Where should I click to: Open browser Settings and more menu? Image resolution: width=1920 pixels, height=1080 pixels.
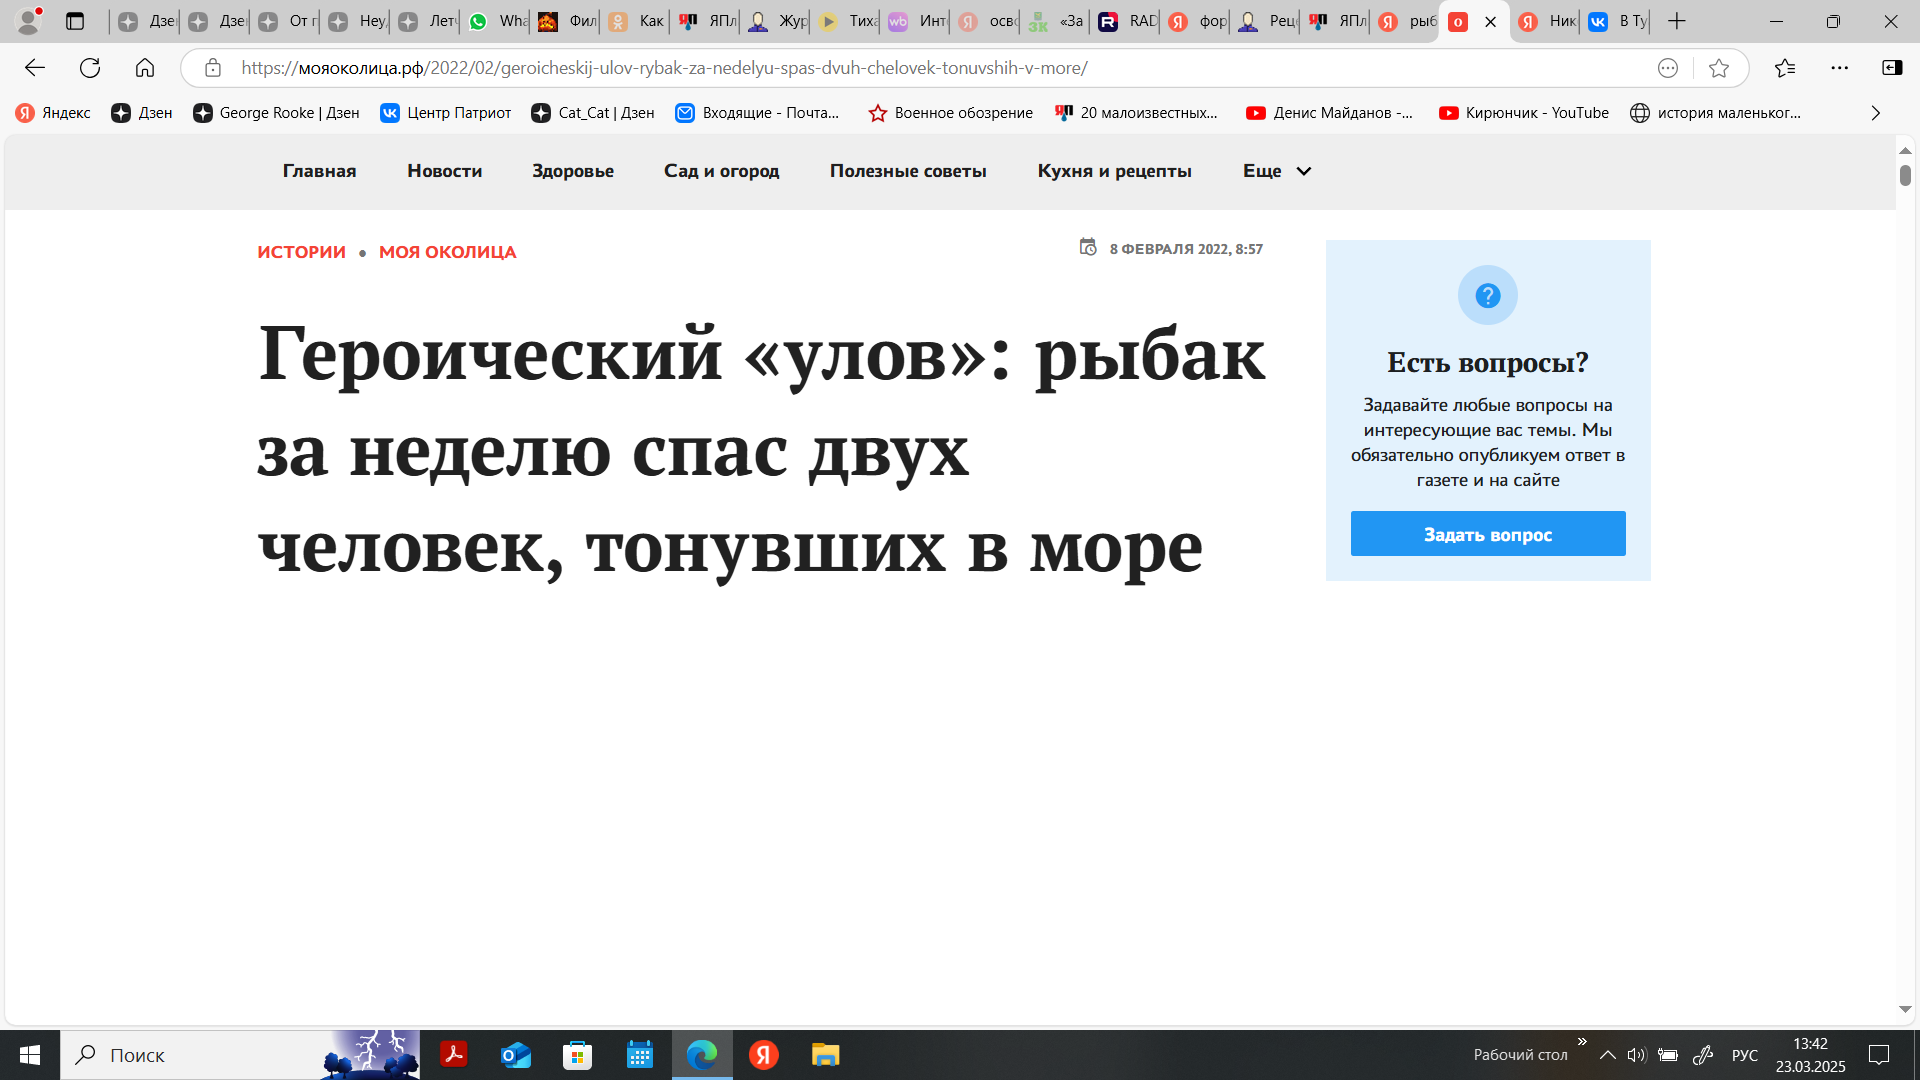1840,68
